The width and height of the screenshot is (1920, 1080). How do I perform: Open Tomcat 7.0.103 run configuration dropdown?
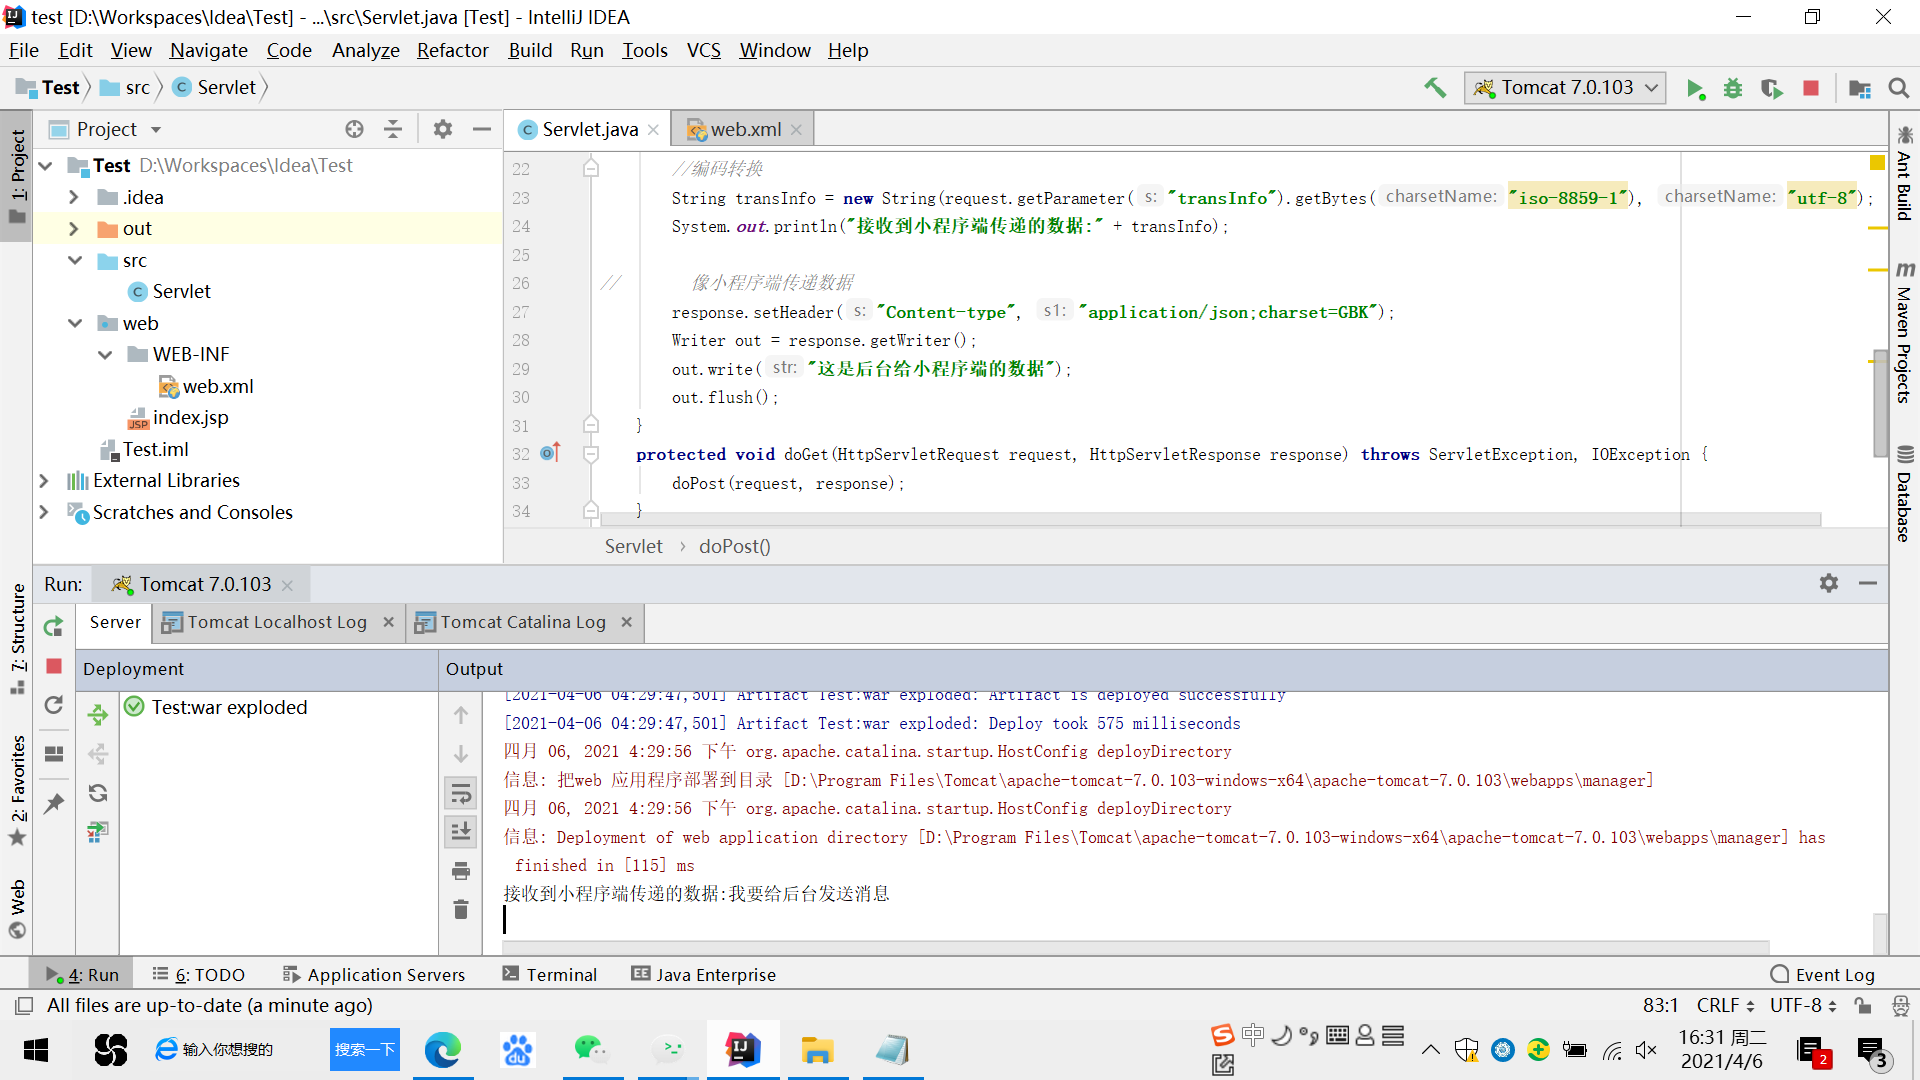click(x=1566, y=88)
